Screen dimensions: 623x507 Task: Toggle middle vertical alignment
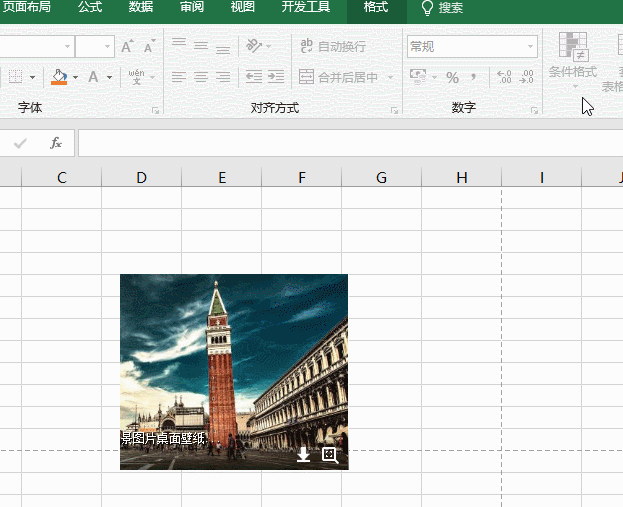(201, 46)
